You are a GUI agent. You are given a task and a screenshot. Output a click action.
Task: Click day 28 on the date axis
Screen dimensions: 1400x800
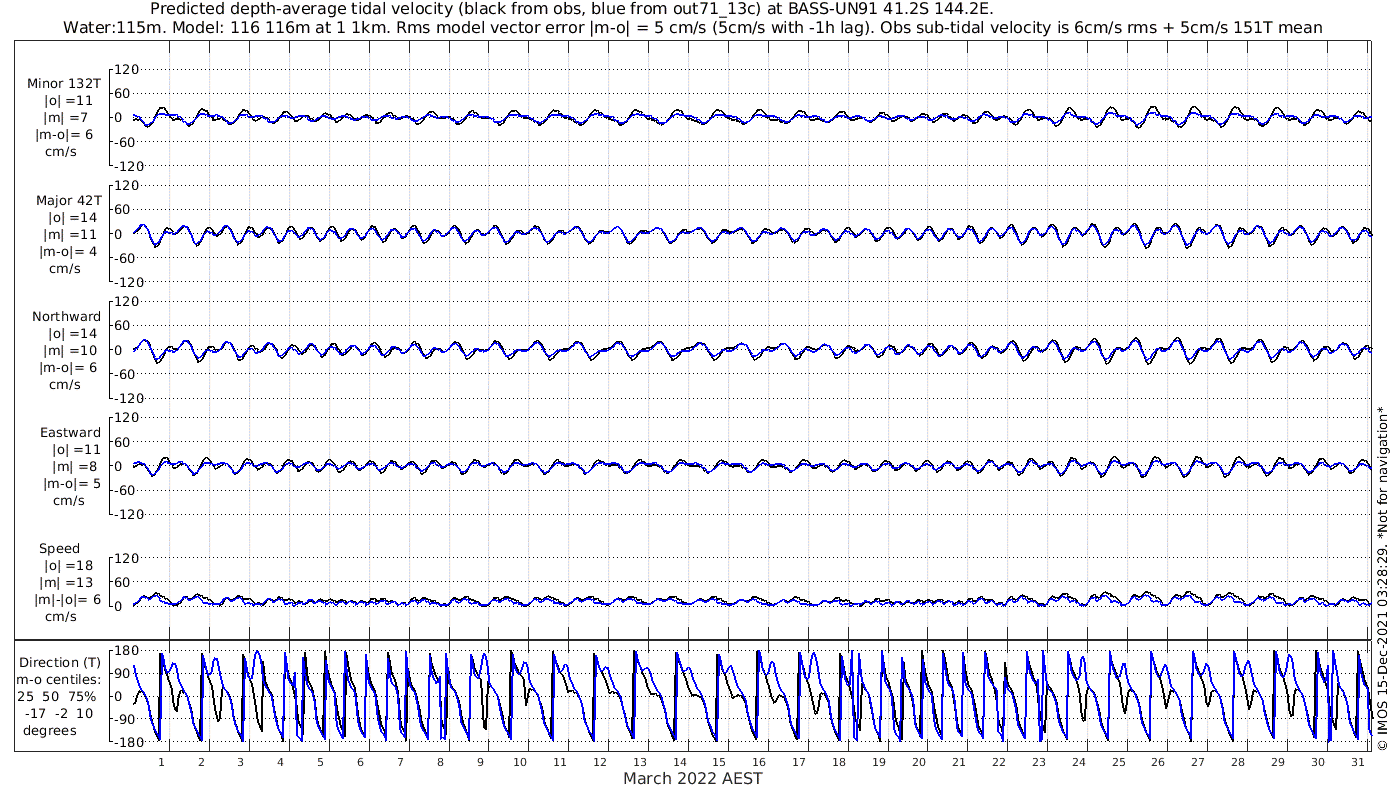[x=1238, y=762]
